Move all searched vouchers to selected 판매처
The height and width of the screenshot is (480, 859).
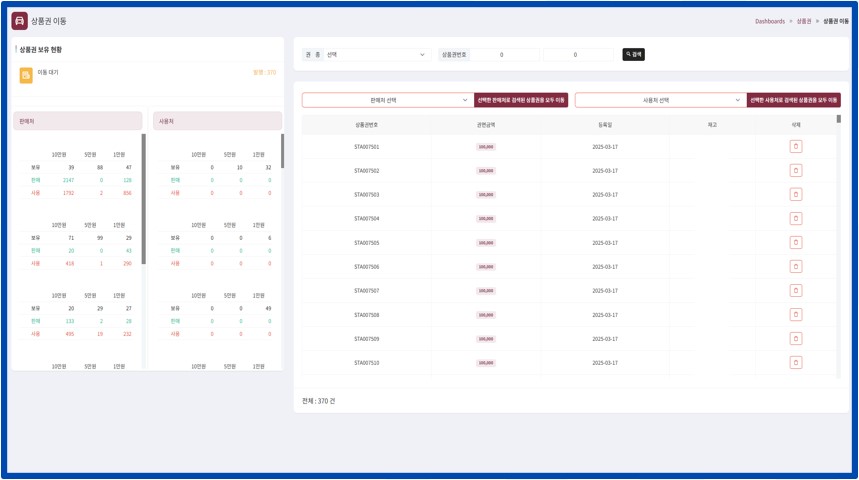coord(521,100)
